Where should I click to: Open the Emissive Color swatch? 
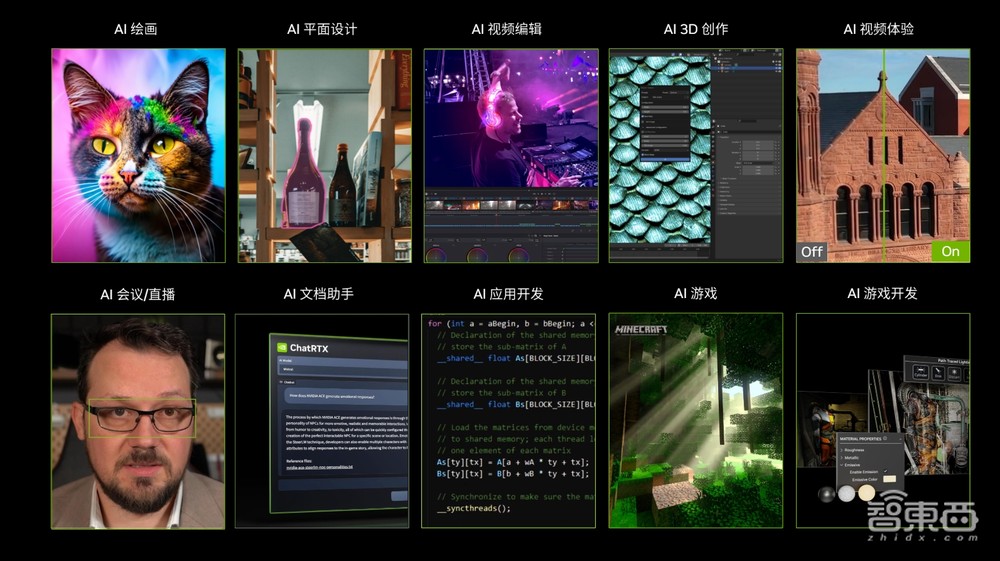[x=890, y=479]
